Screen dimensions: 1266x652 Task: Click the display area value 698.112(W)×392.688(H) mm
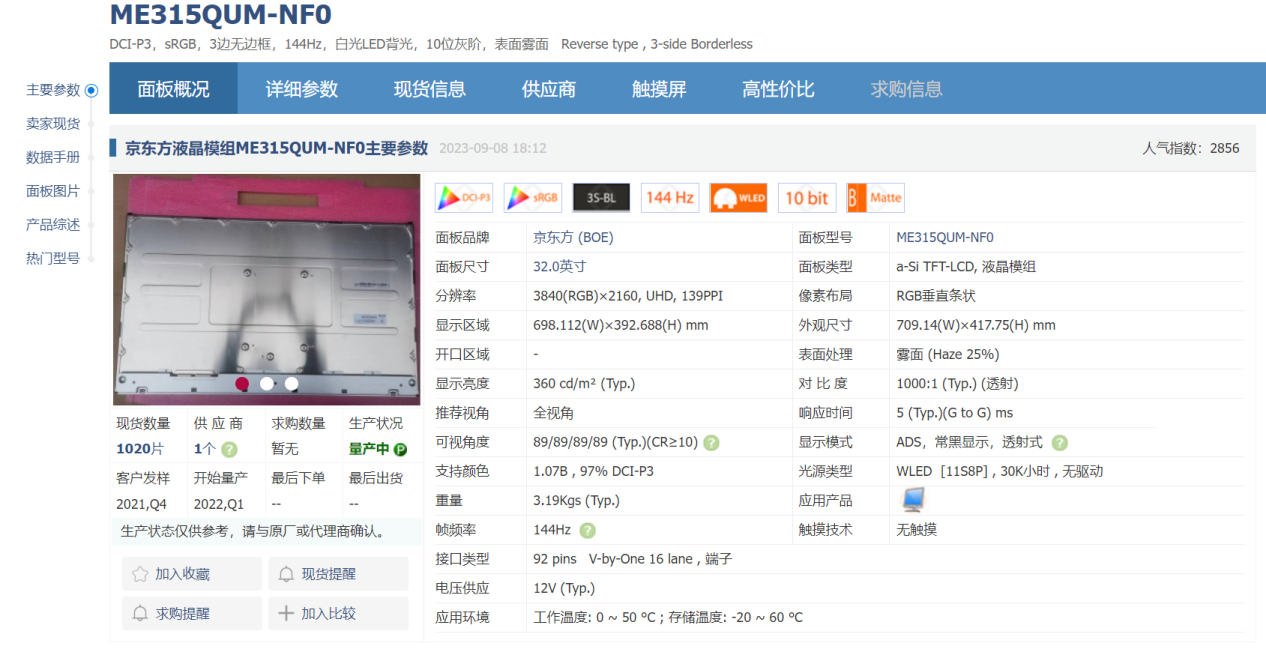621,325
